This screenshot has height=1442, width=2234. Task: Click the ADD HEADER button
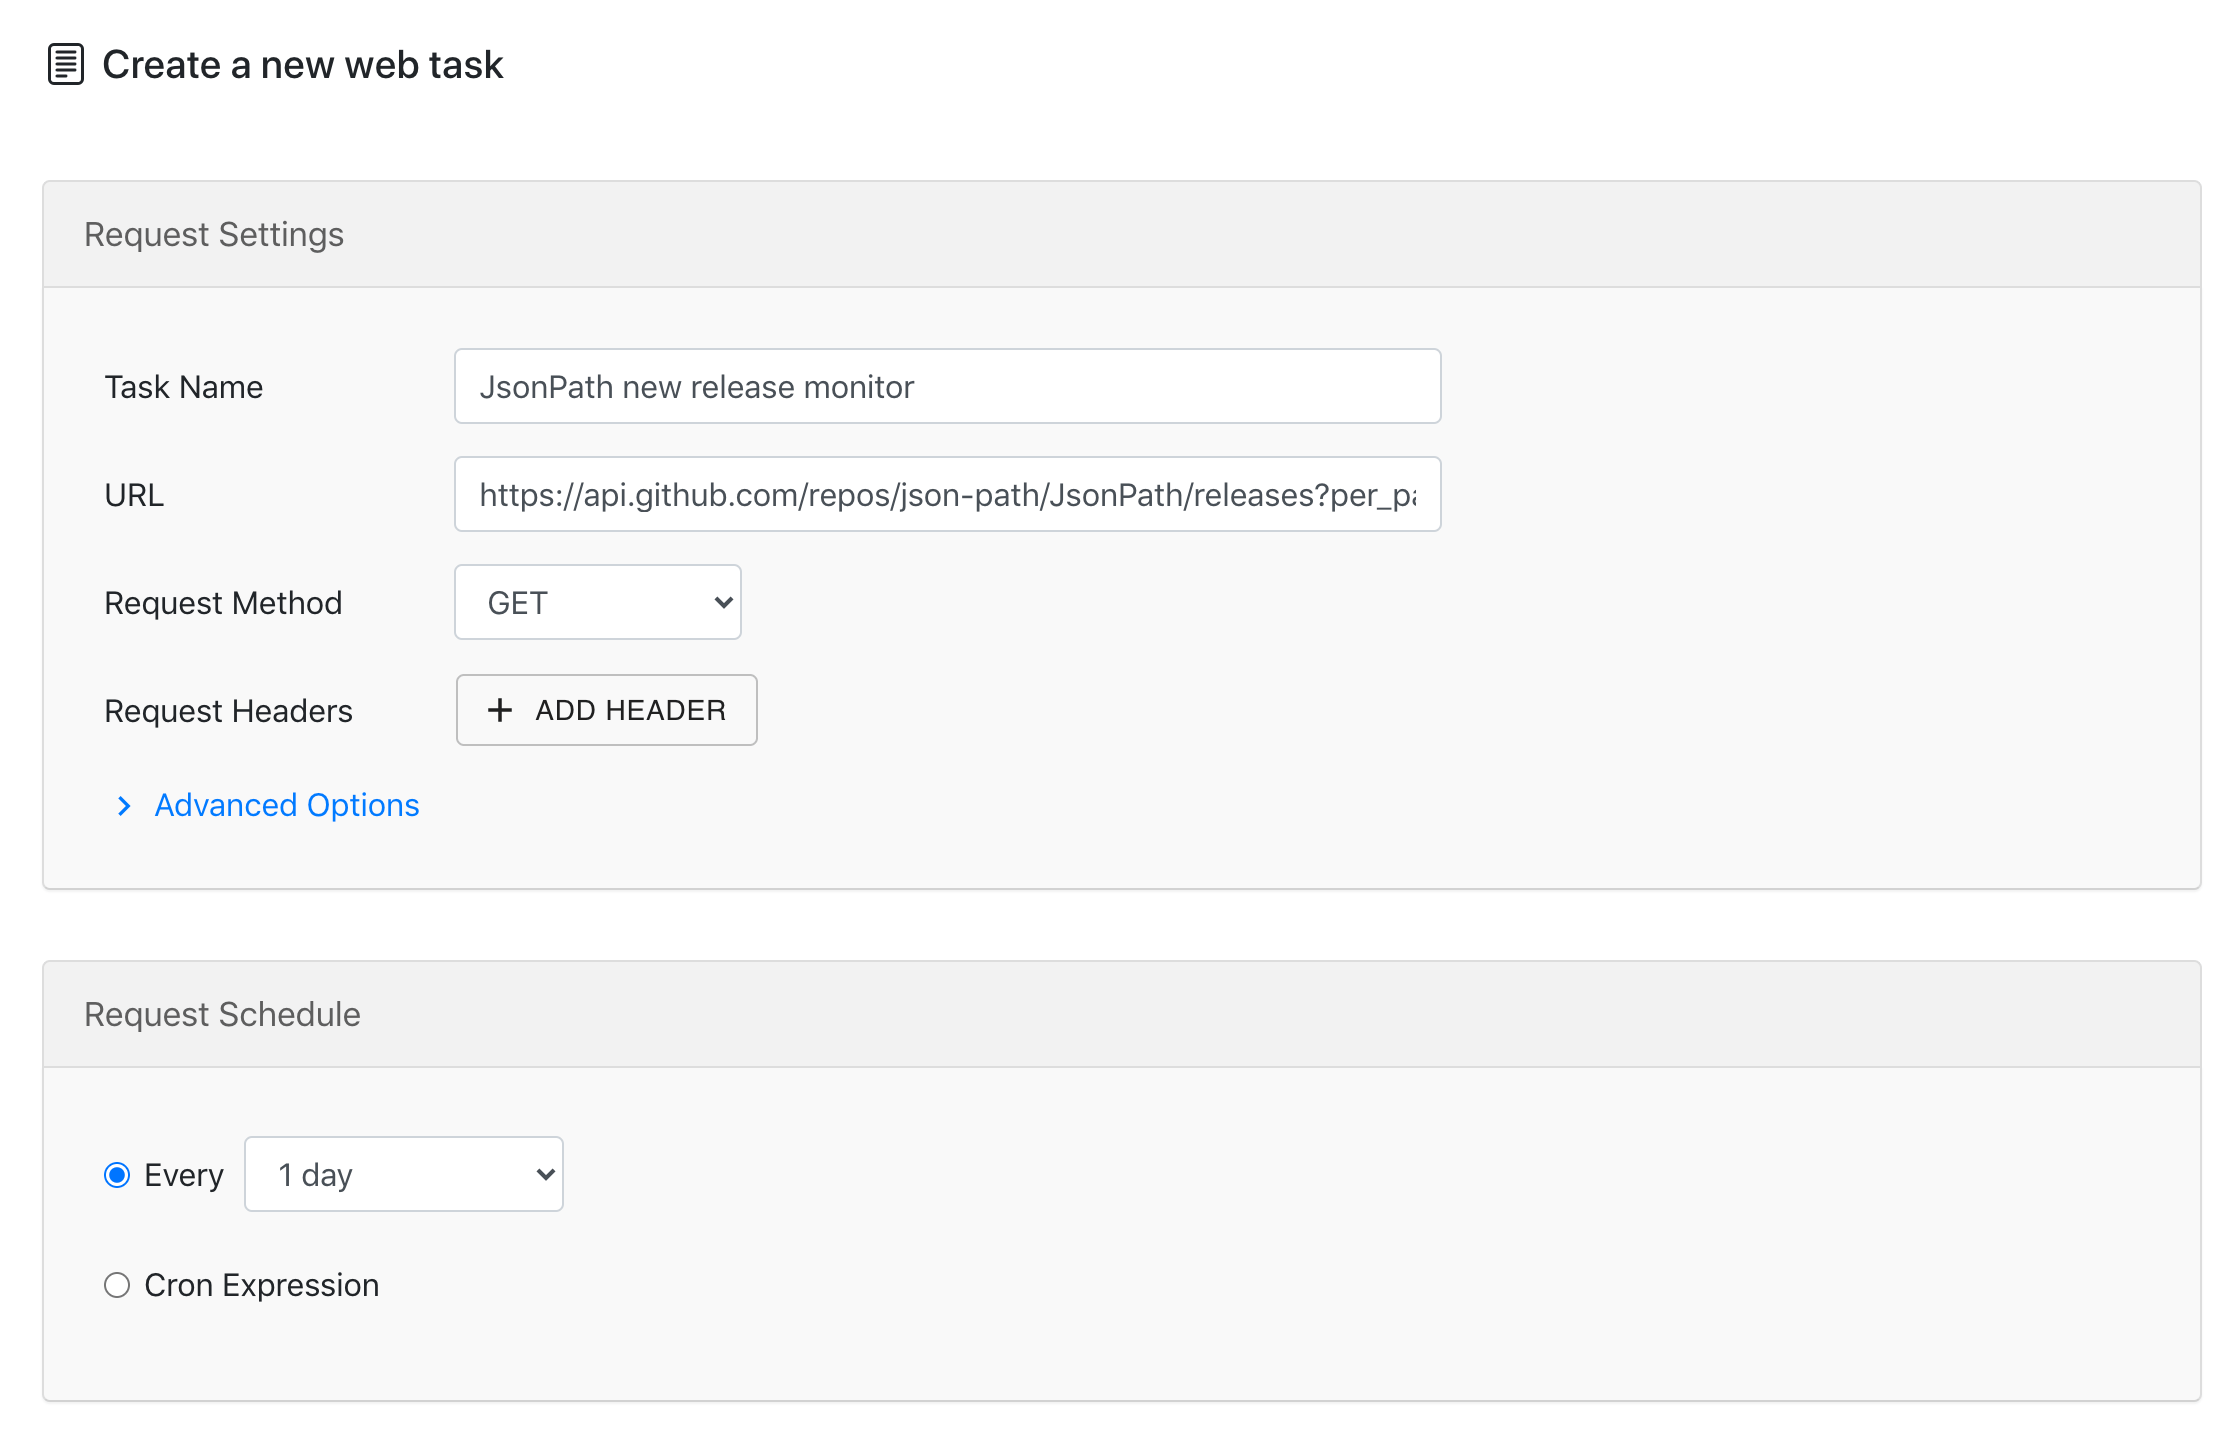pyautogui.click(x=606, y=710)
